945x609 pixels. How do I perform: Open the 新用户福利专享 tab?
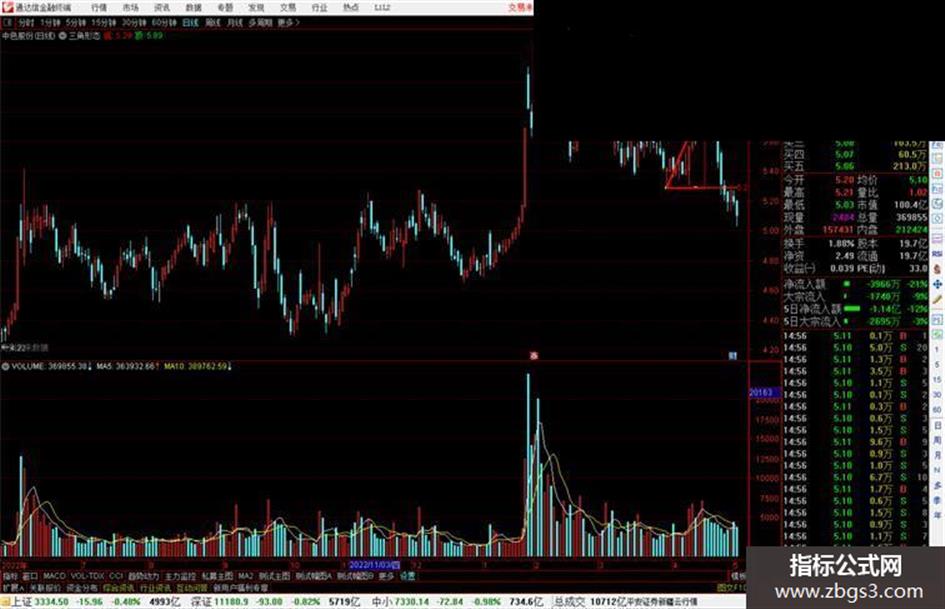(x=240, y=587)
